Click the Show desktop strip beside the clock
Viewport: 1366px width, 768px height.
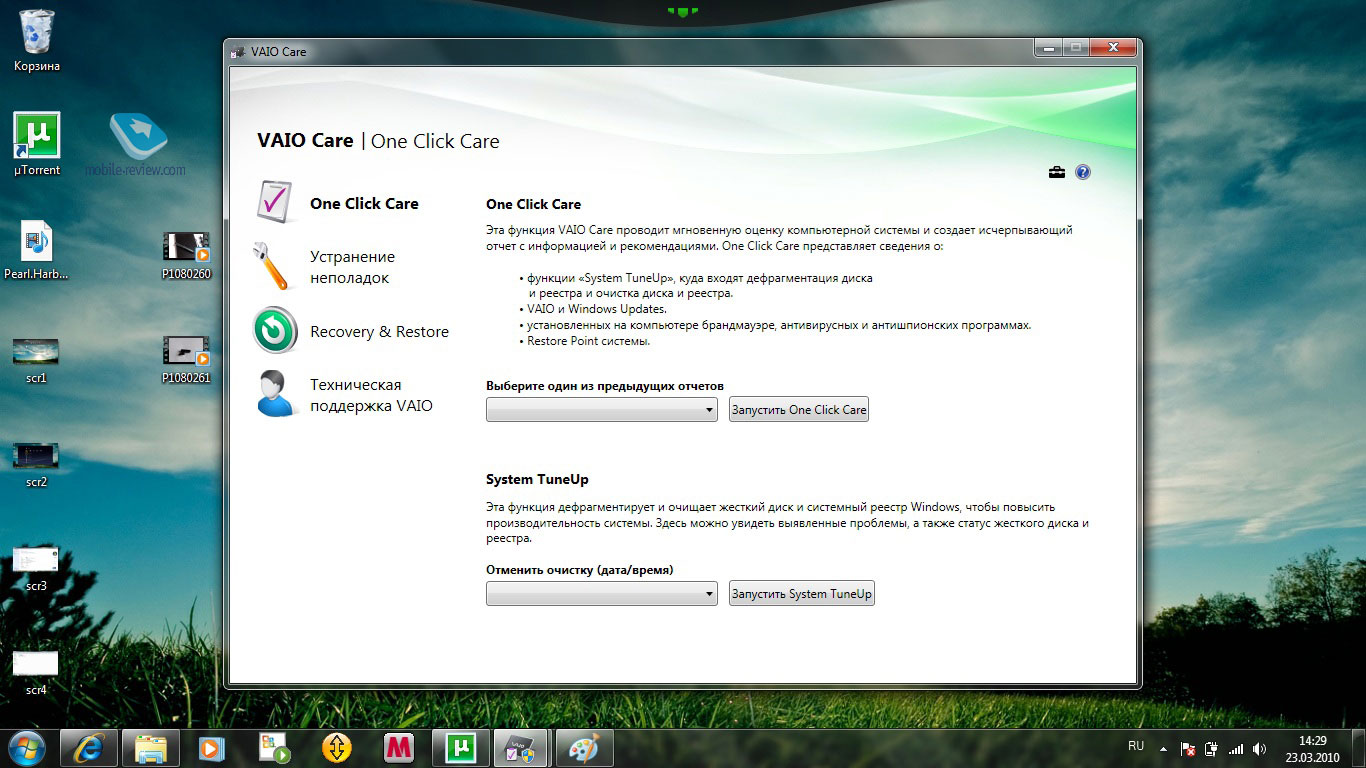click(x=1358, y=749)
